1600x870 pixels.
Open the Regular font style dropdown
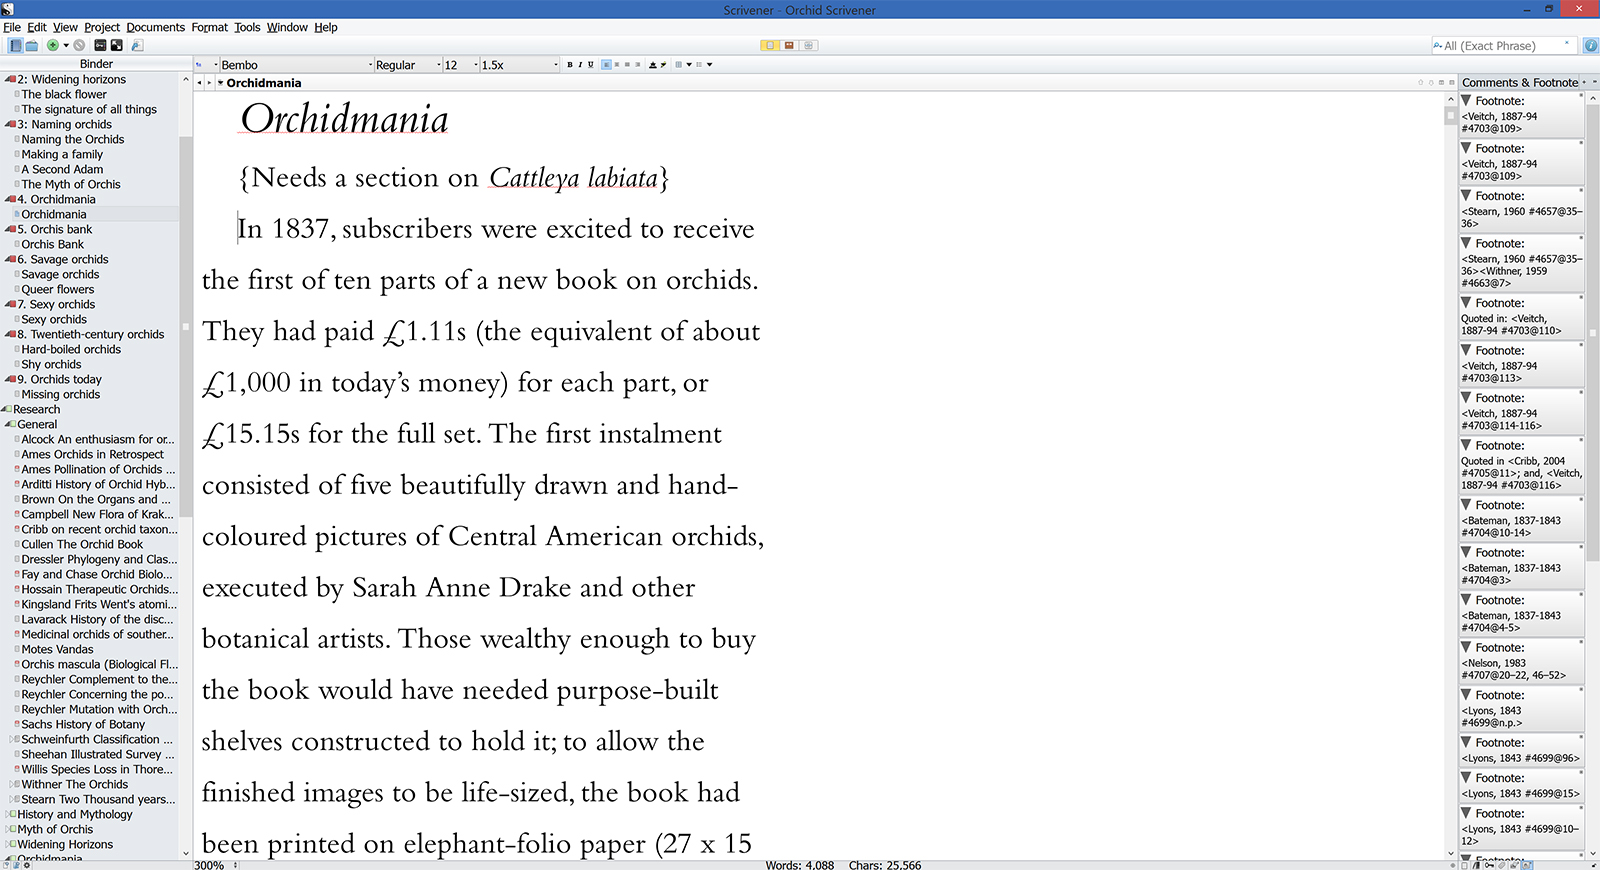(x=408, y=65)
